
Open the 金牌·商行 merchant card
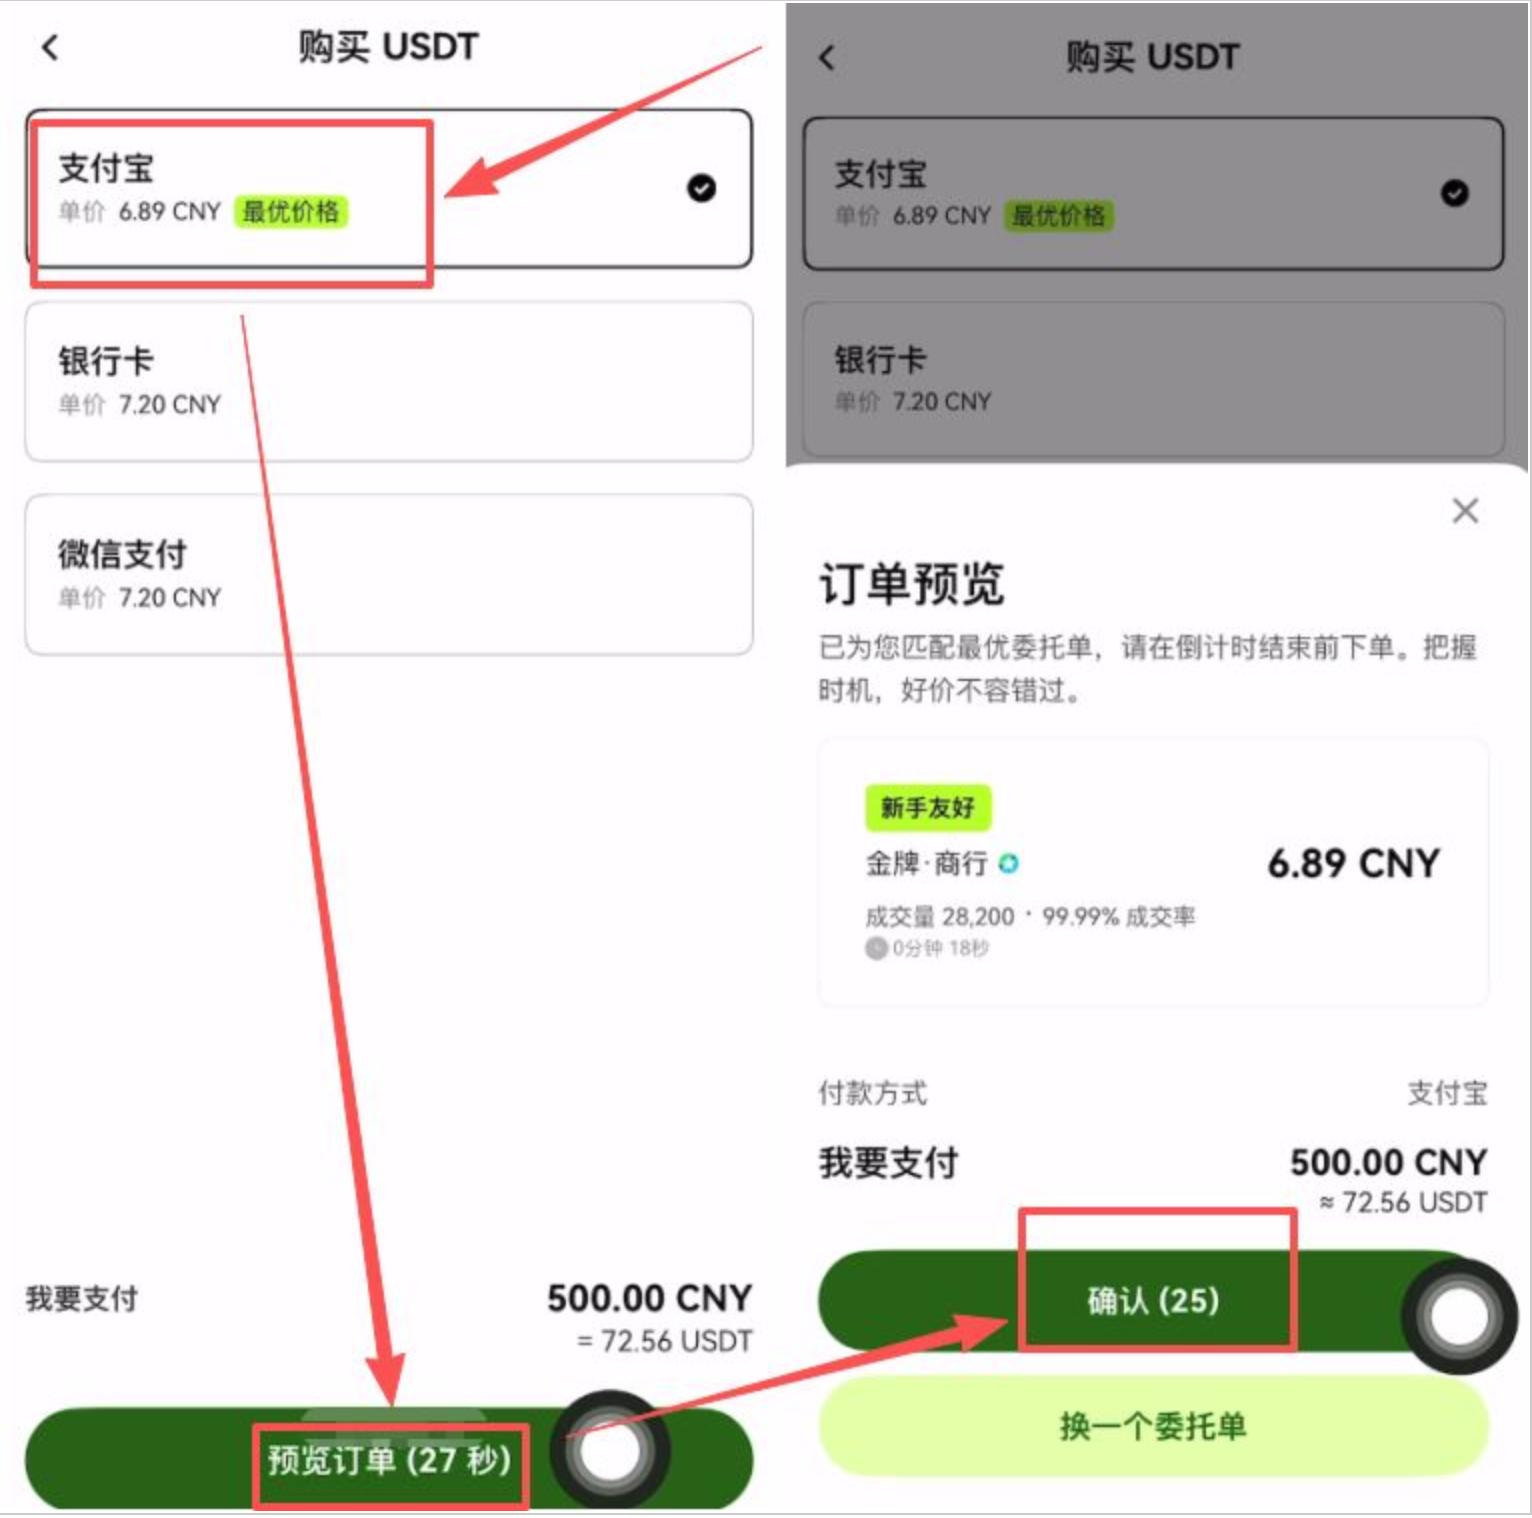pos(1153,872)
